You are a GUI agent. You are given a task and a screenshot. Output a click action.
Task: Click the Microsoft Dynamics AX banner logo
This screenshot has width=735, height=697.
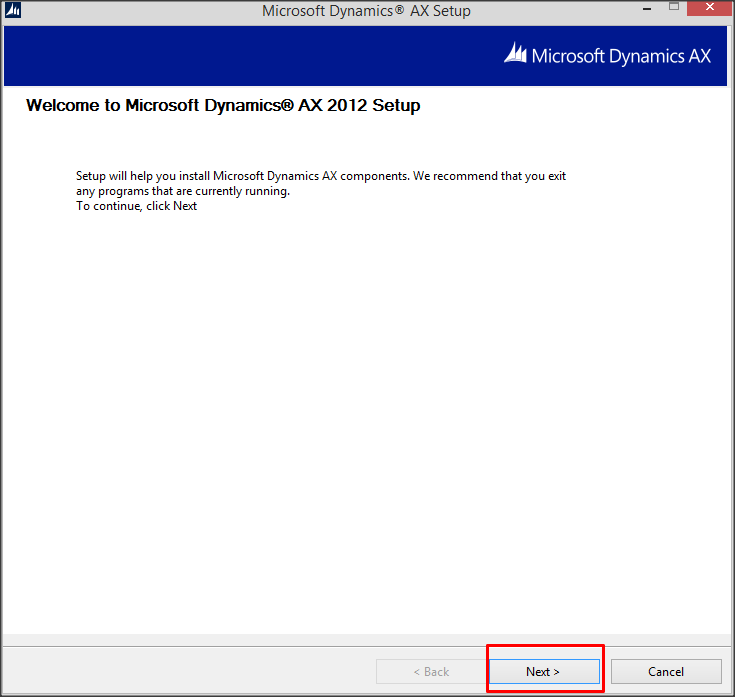pos(608,55)
